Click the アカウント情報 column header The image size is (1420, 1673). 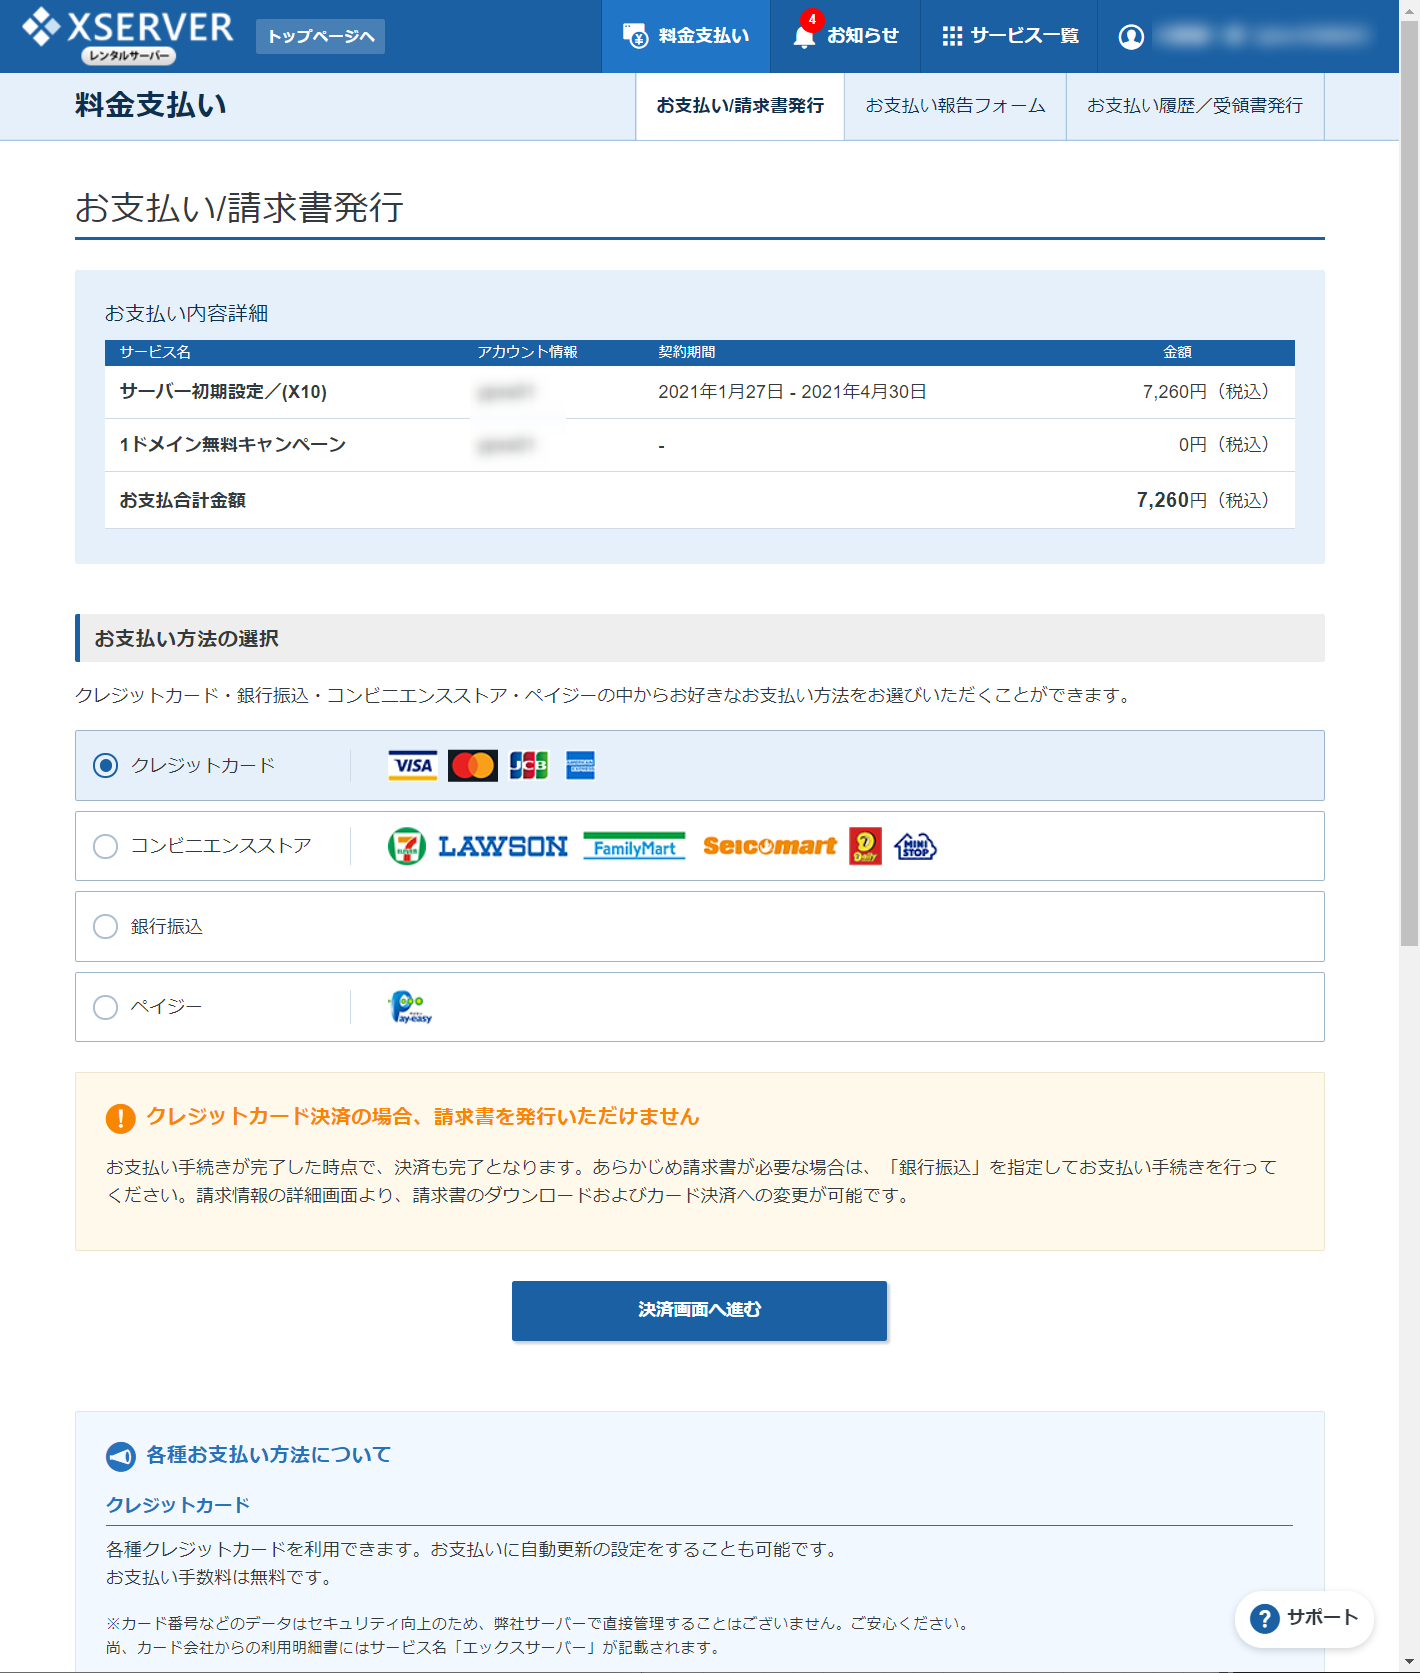[527, 352]
